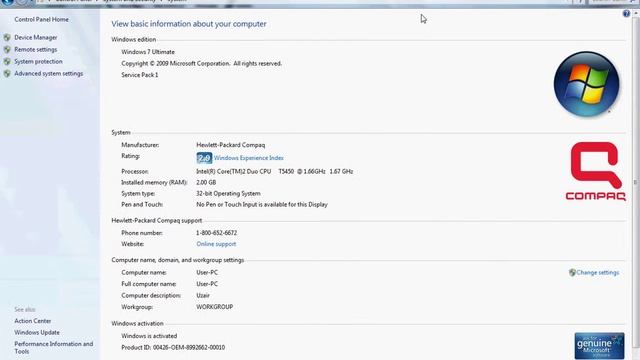The image size is (640, 360).
Task: Open Remote settings
Action: (36, 49)
